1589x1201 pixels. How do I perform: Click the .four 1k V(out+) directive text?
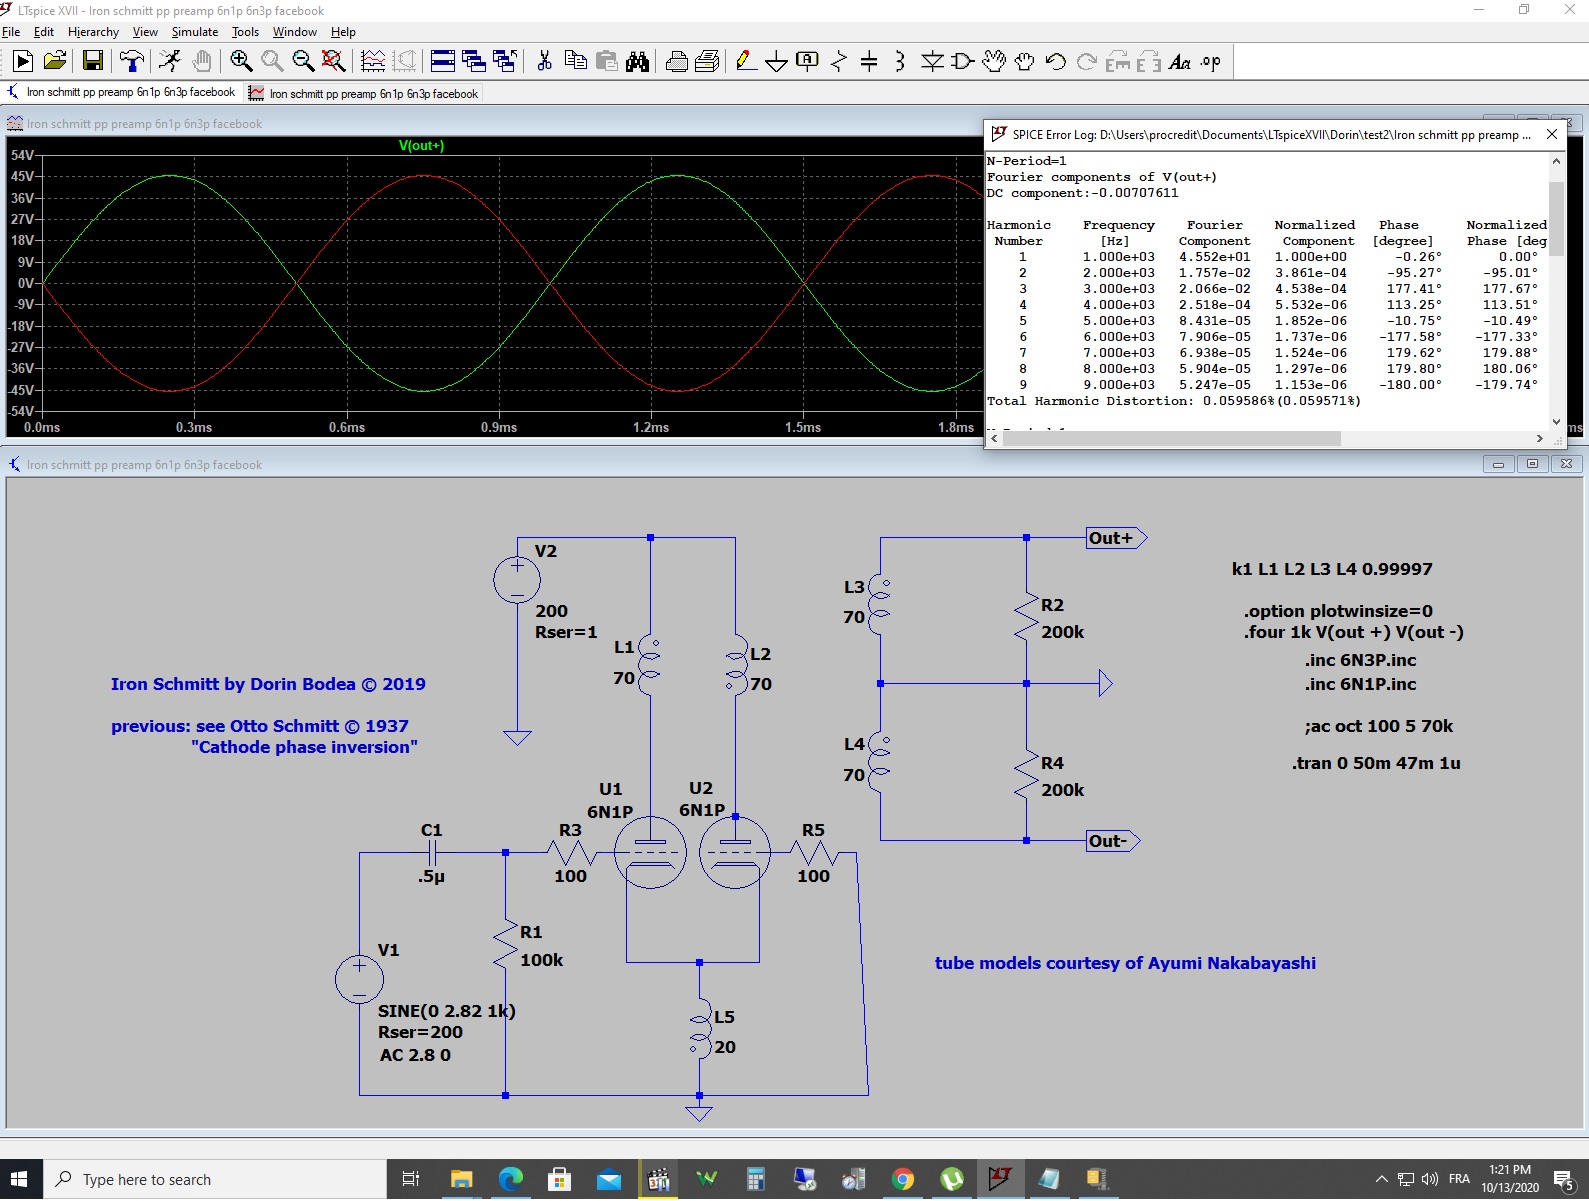[1354, 632]
